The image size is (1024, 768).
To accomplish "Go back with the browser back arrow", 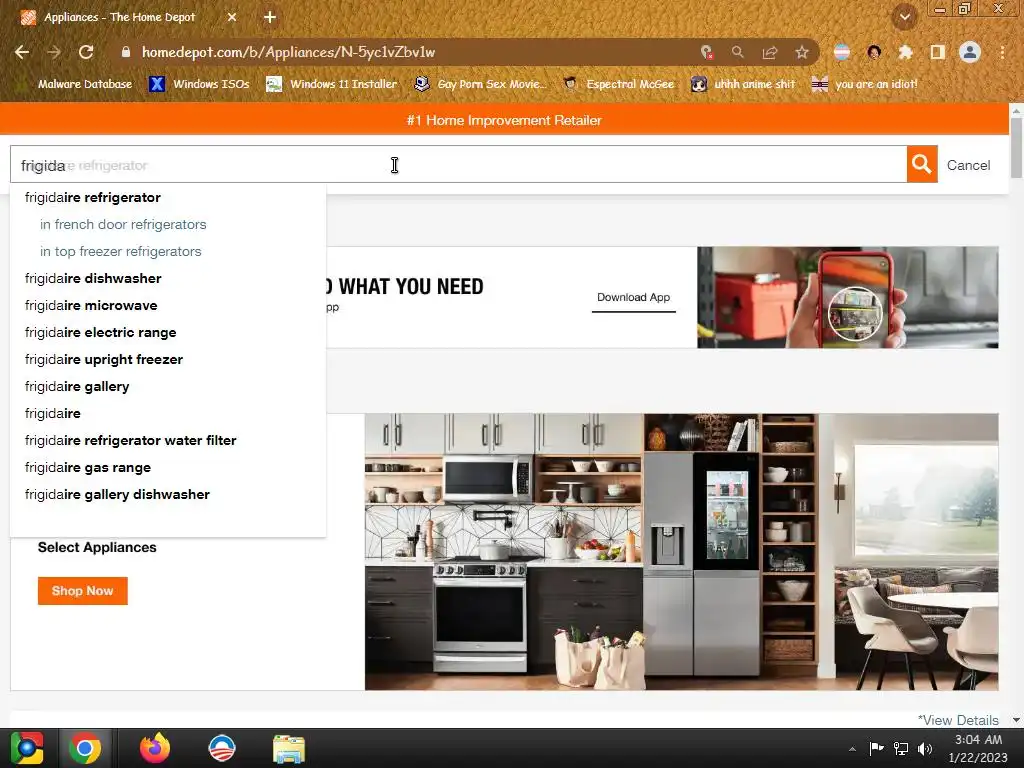I will [x=22, y=52].
